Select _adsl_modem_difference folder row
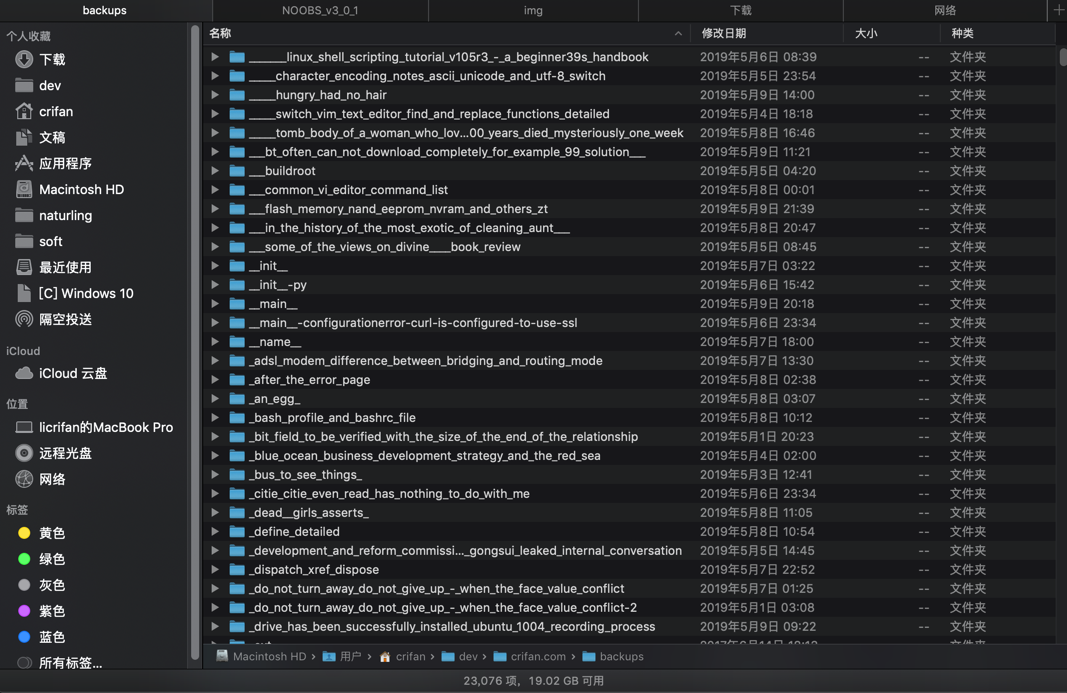The image size is (1067, 693). tap(629, 361)
